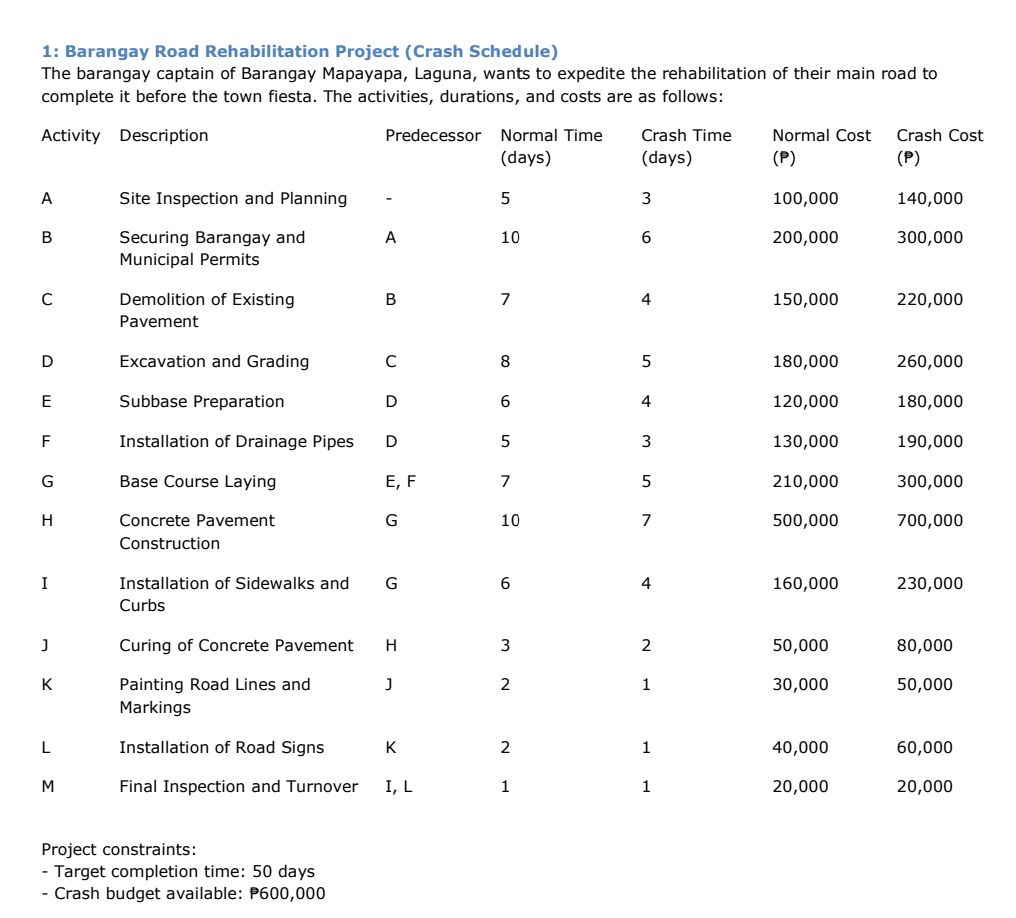Click the Target completion time constraint line
The image size is (1016, 918).
(178, 871)
